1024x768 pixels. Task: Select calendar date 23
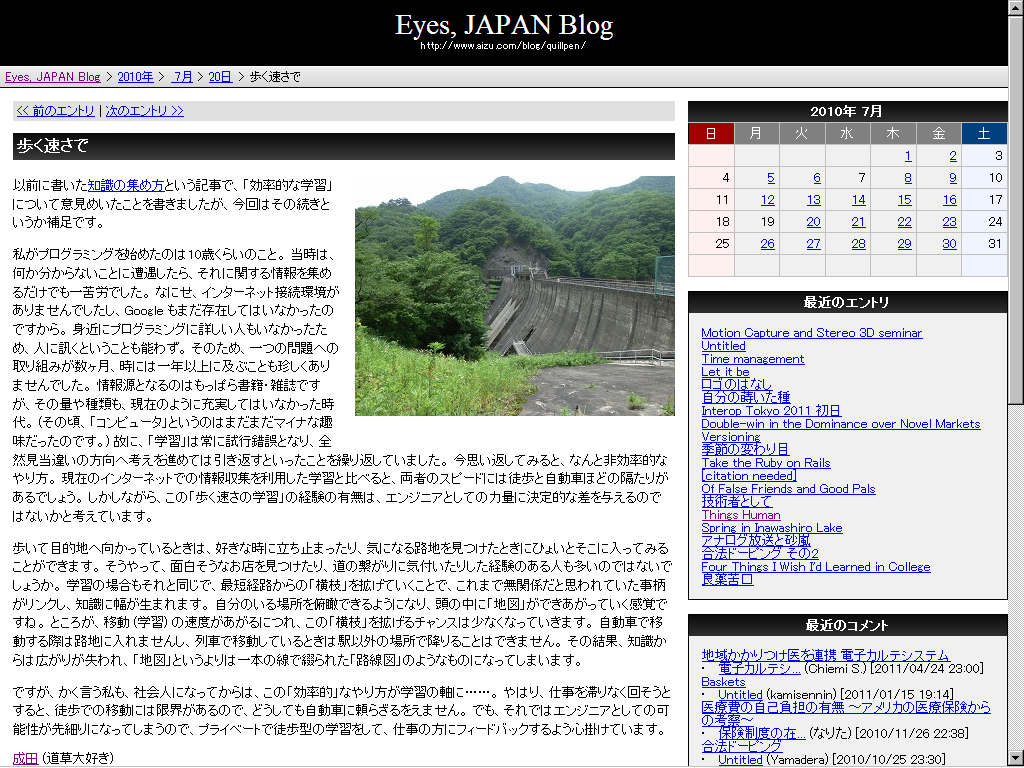pos(950,222)
